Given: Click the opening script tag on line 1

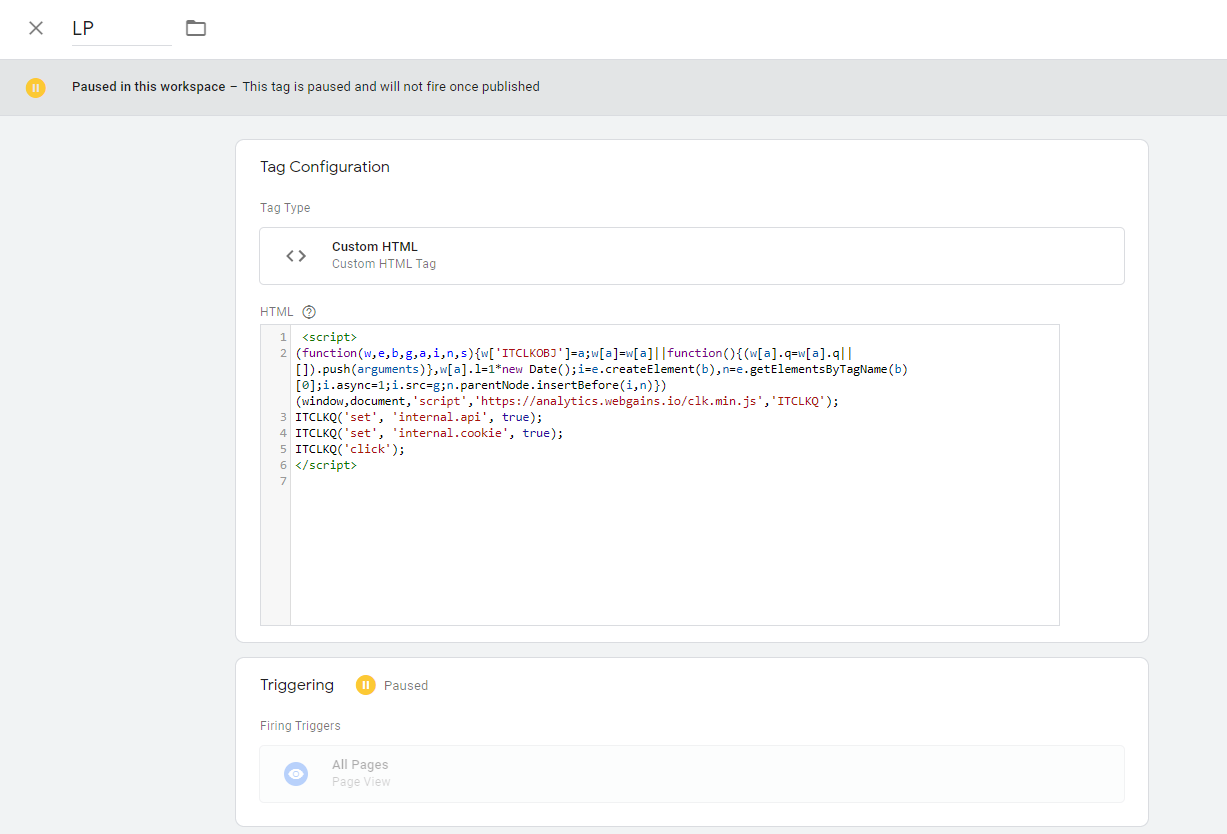Looking at the screenshot, I should point(329,337).
